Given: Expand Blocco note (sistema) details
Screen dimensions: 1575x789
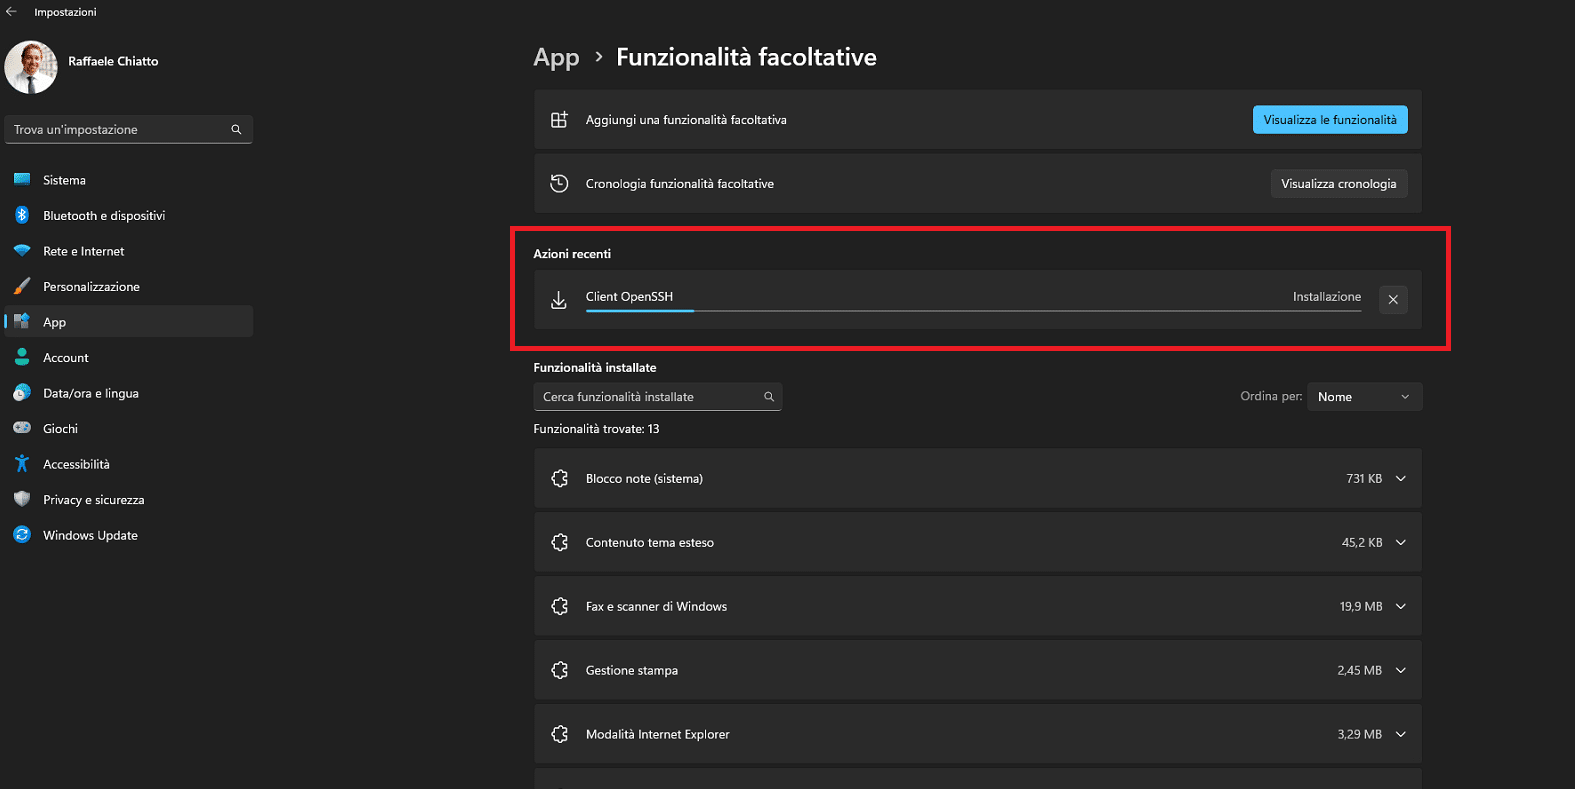Looking at the screenshot, I should coord(1401,479).
